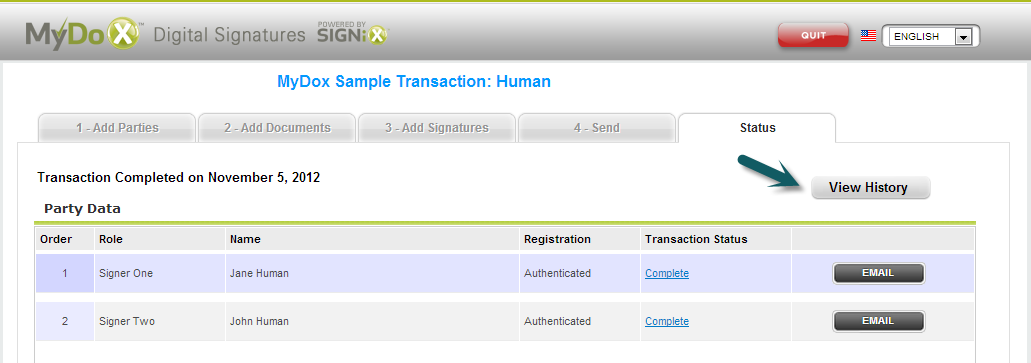Select the 4 - Send tab

coord(596,128)
